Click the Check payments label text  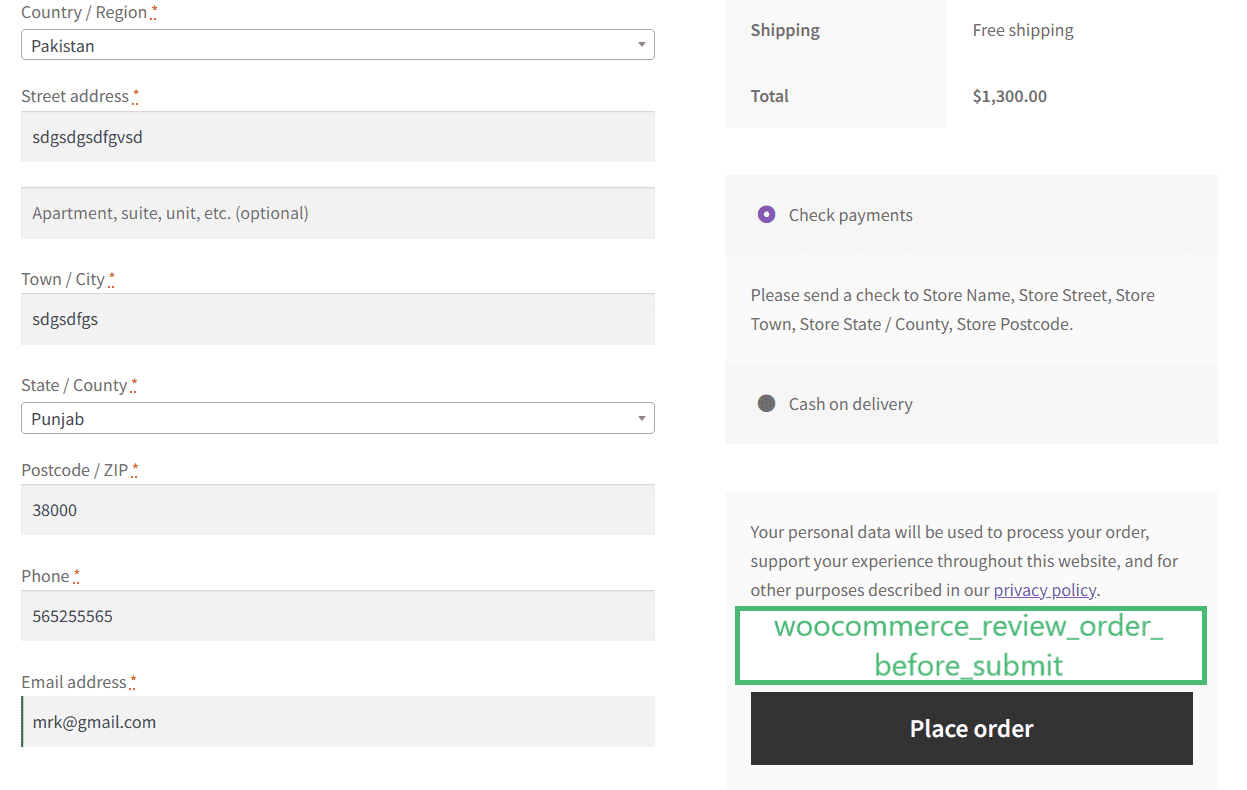tap(851, 215)
